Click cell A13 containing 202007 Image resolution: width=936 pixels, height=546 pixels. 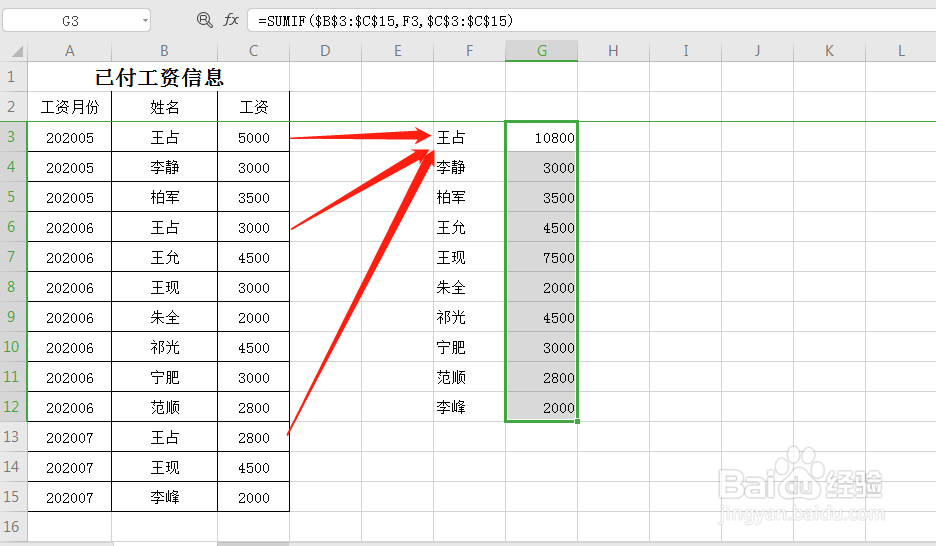click(x=70, y=437)
